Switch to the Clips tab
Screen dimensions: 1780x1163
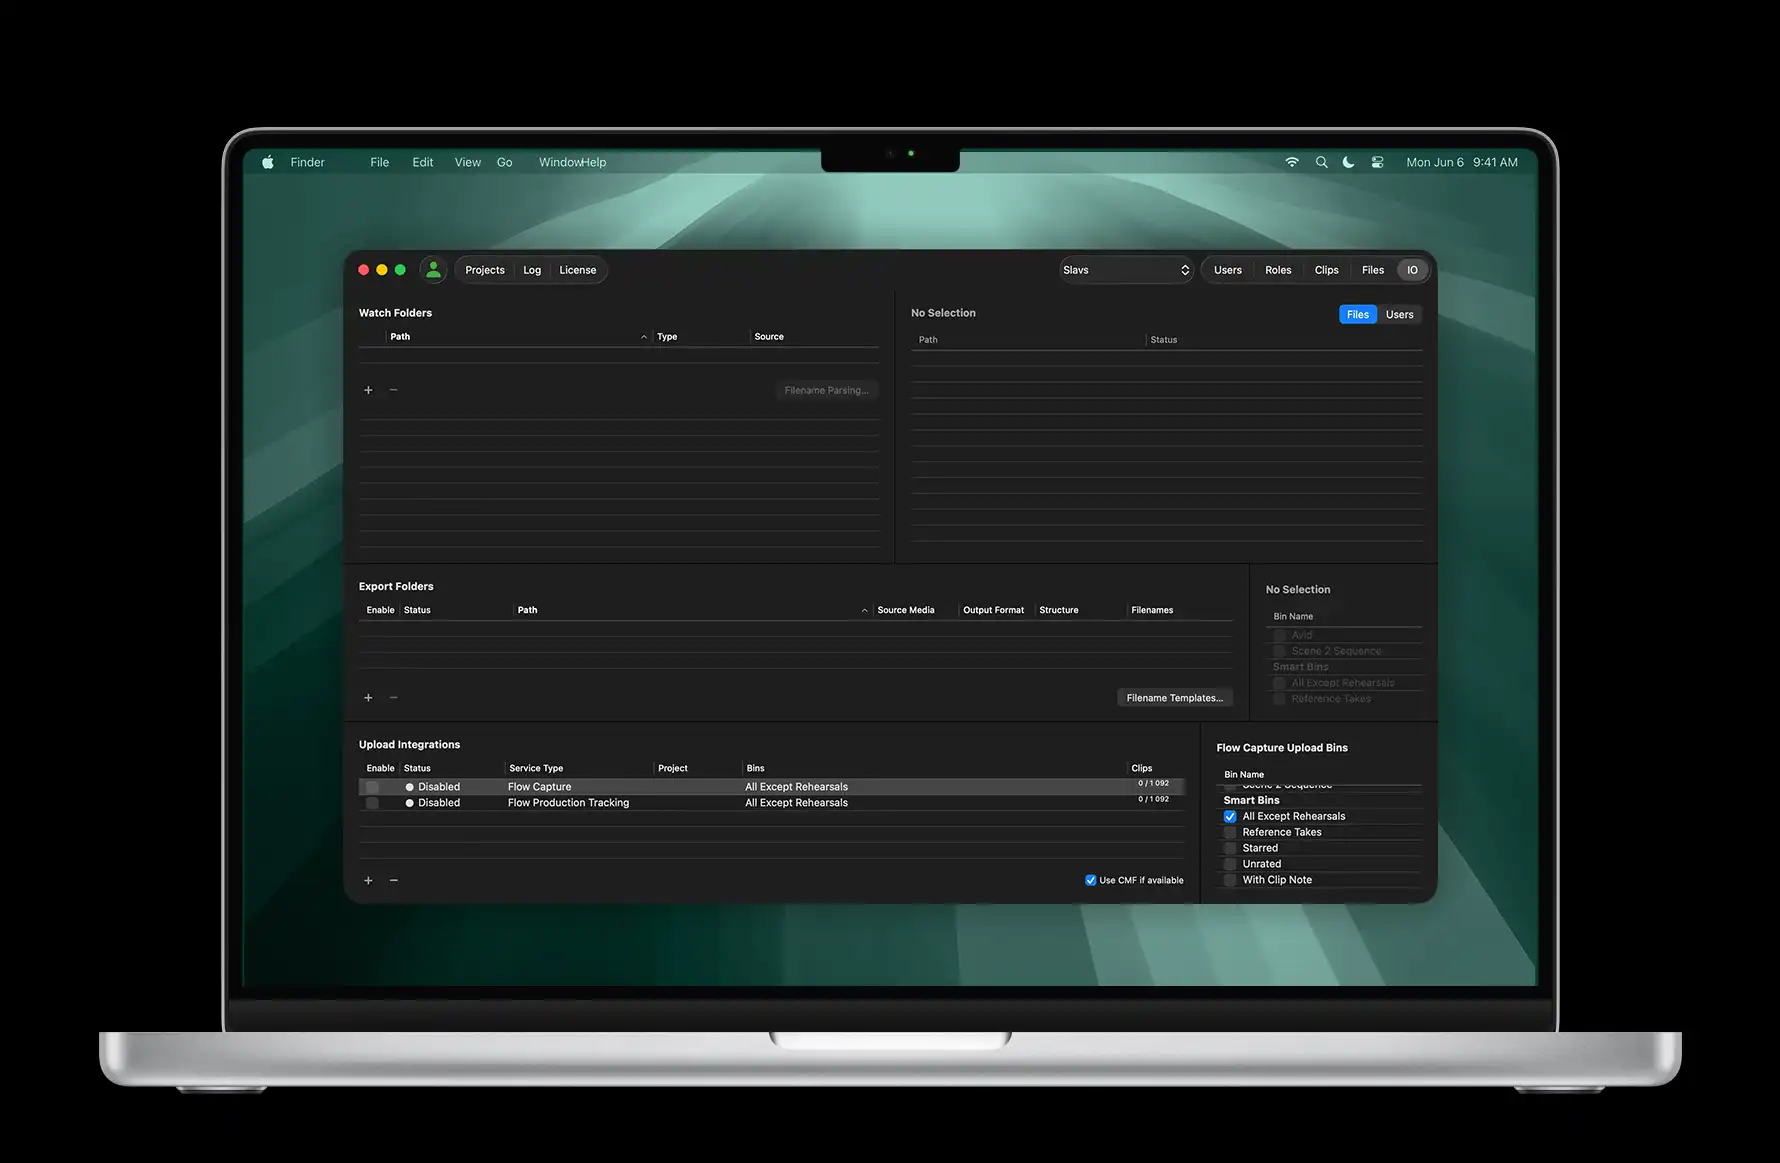(1326, 269)
